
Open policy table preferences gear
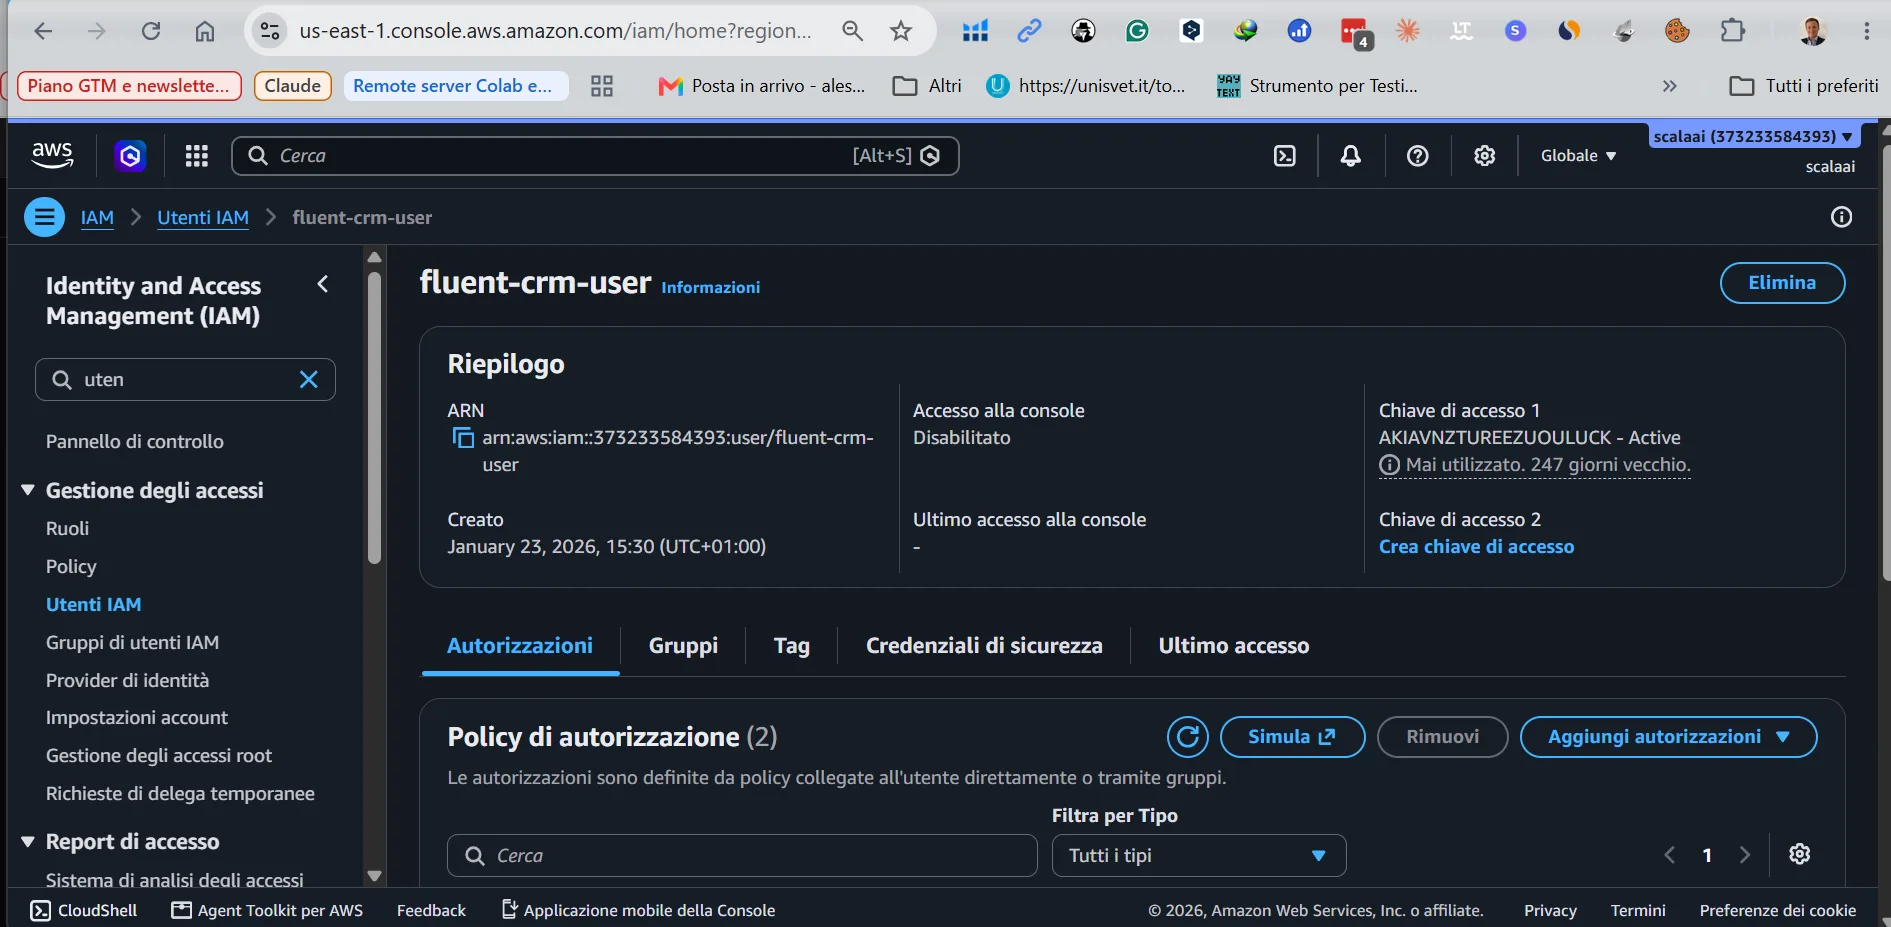1799,855
